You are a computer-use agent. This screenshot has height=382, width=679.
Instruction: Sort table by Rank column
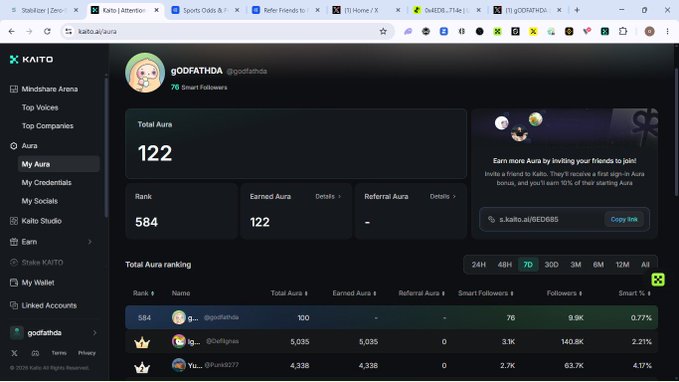coord(143,293)
